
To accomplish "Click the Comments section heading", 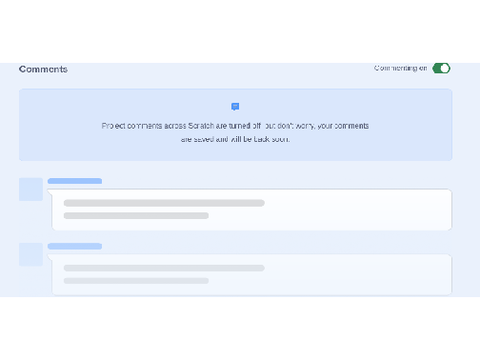I will pyautogui.click(x=43, y=69).
